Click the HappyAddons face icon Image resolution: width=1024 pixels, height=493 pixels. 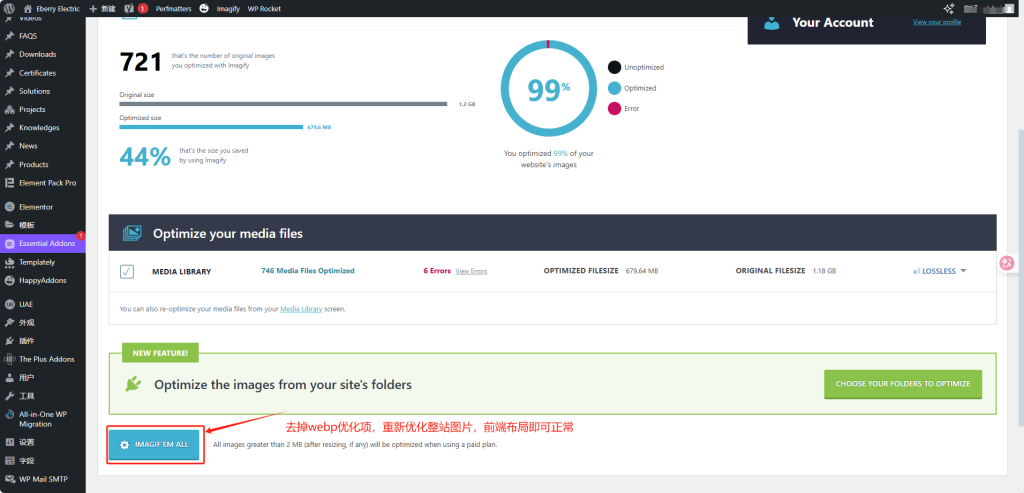9,280
